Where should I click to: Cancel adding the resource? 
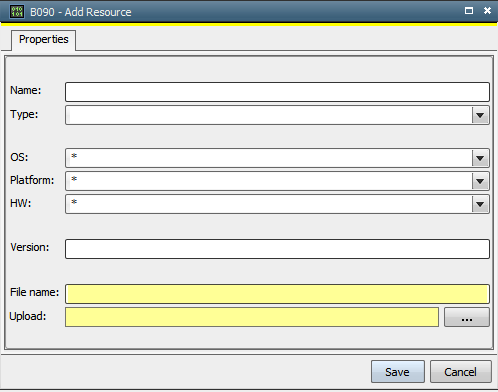pos(461,372)
